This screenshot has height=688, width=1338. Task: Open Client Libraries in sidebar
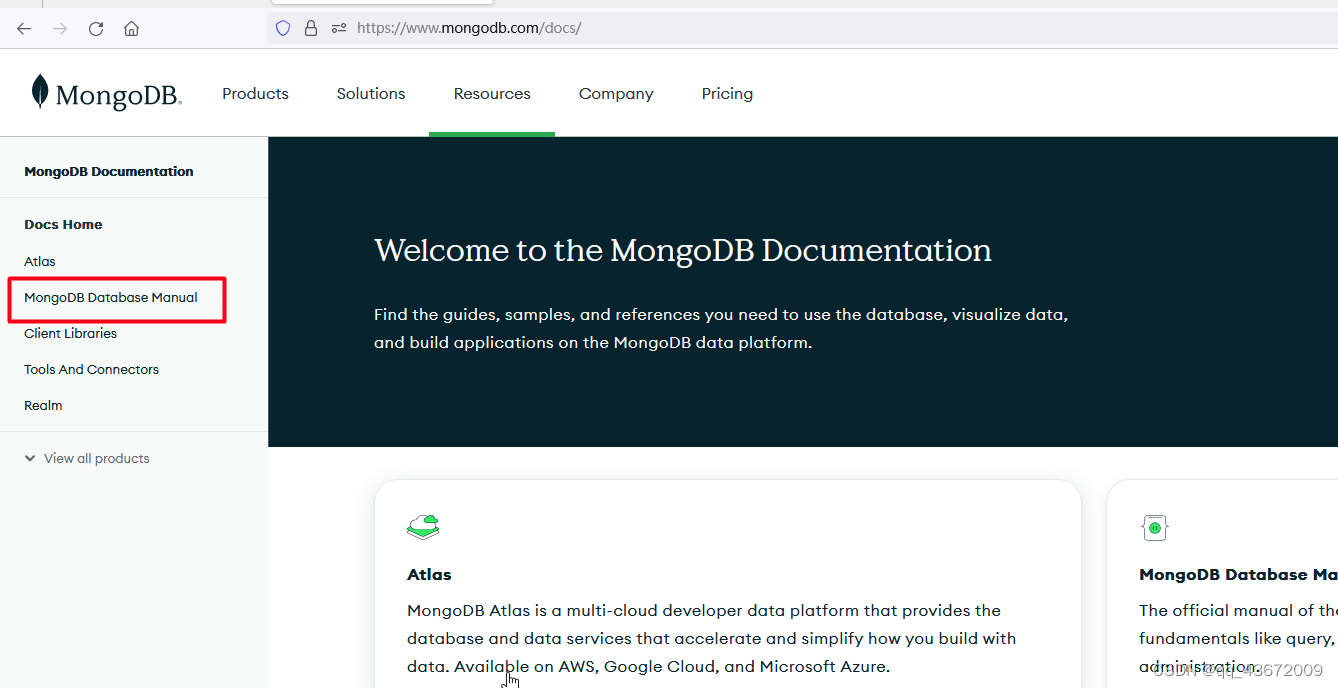pyautogui.click(x=70, y=333)
